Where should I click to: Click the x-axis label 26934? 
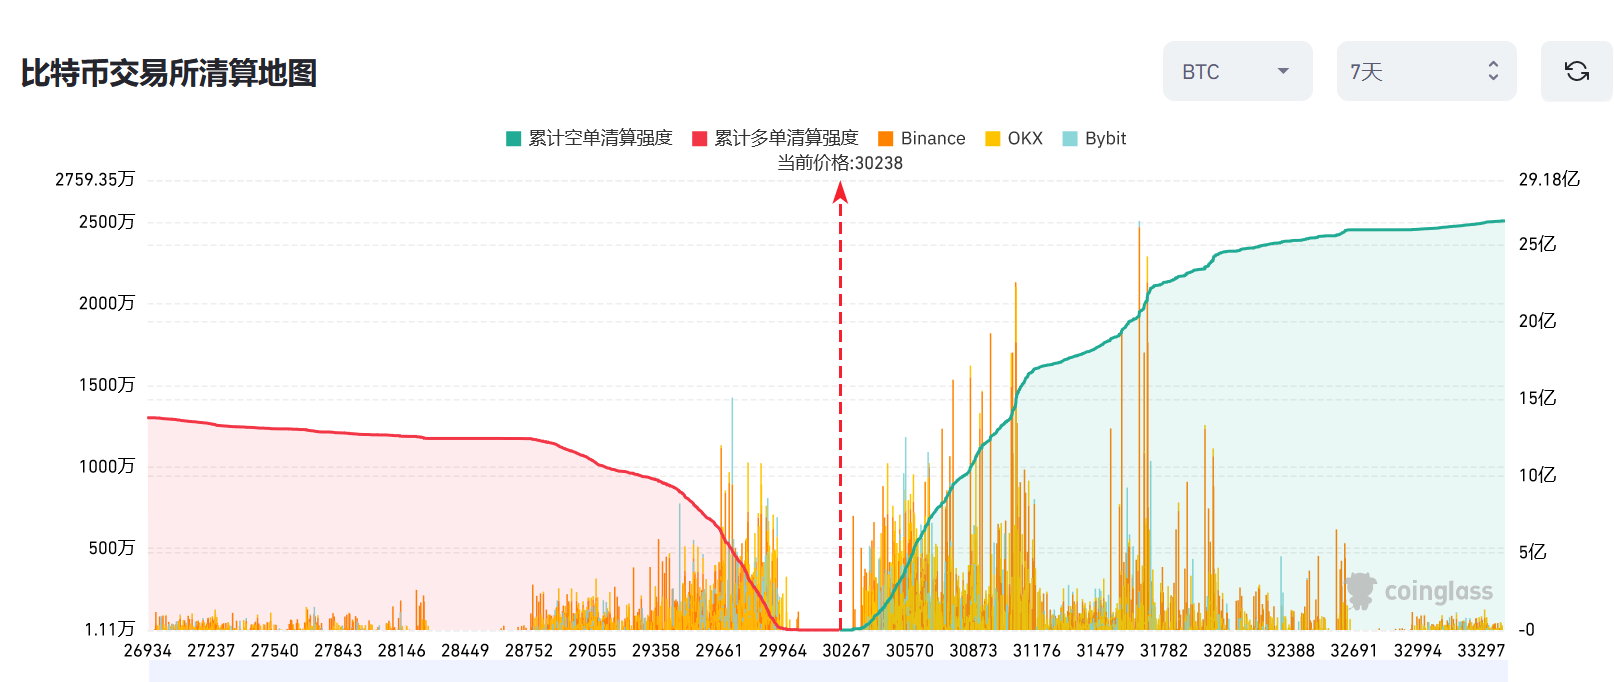148,650
